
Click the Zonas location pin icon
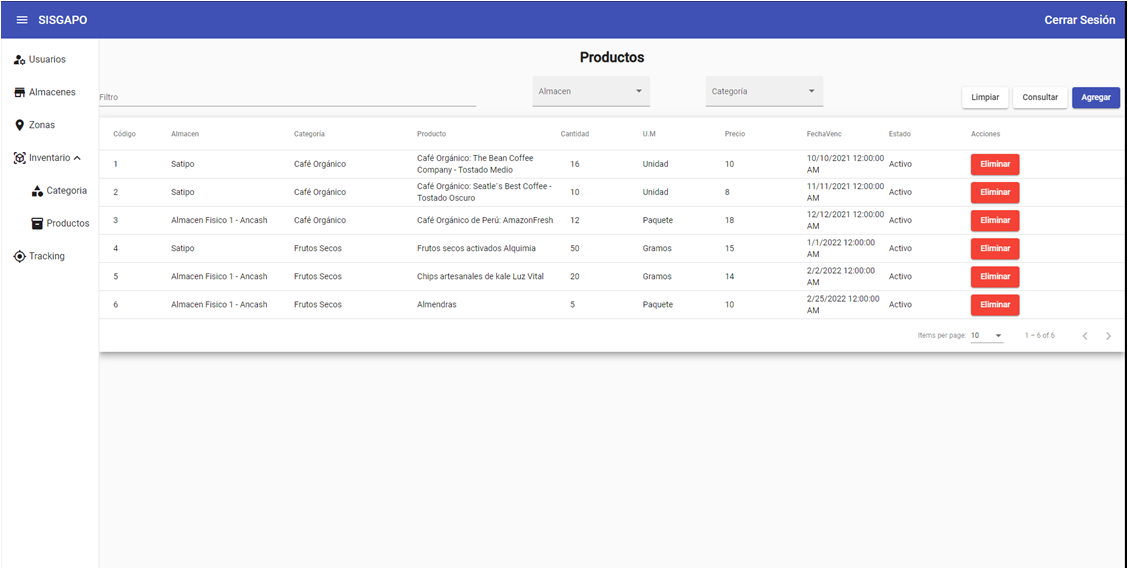point(19,126)
